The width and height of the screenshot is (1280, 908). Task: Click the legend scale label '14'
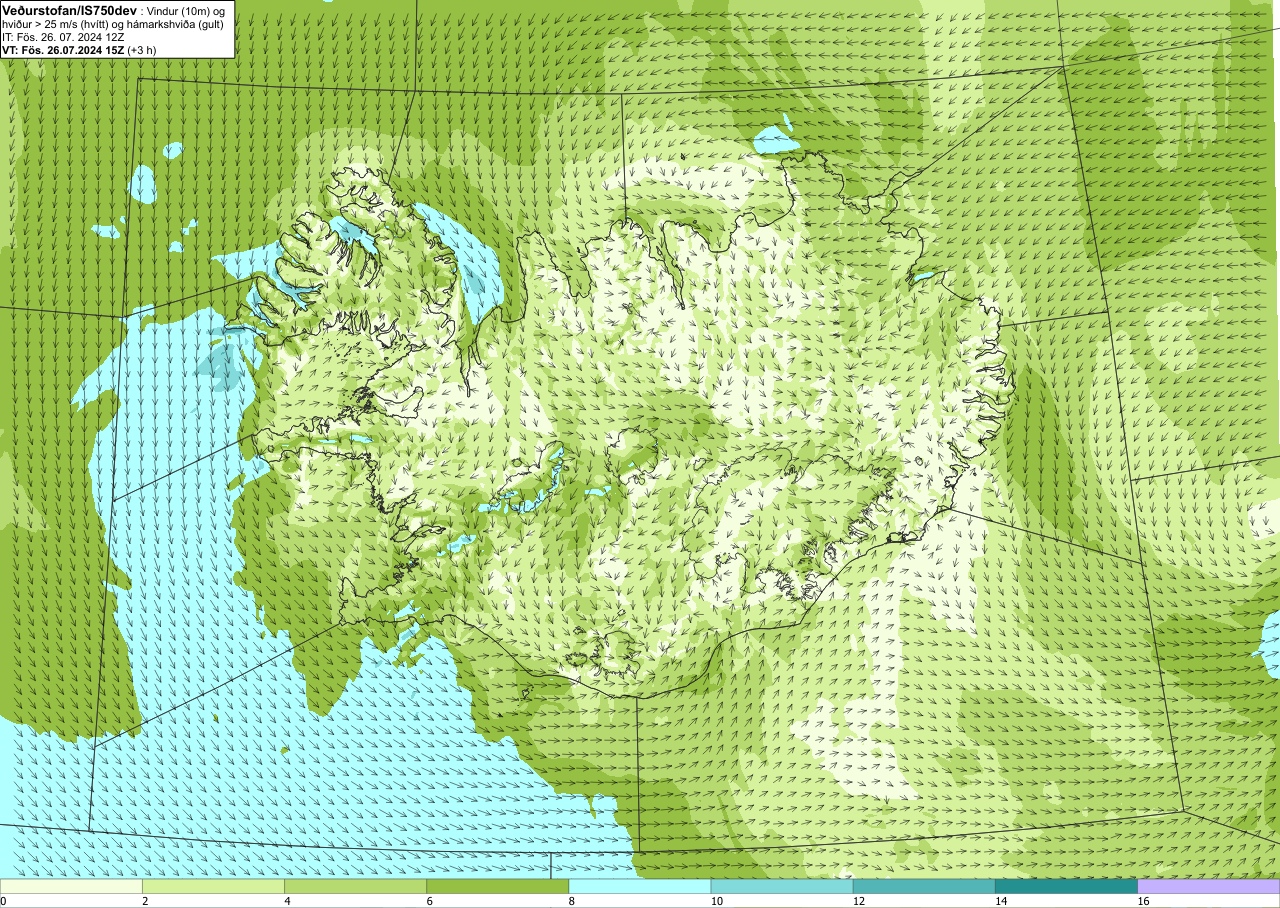click(x=1001, y=901)
